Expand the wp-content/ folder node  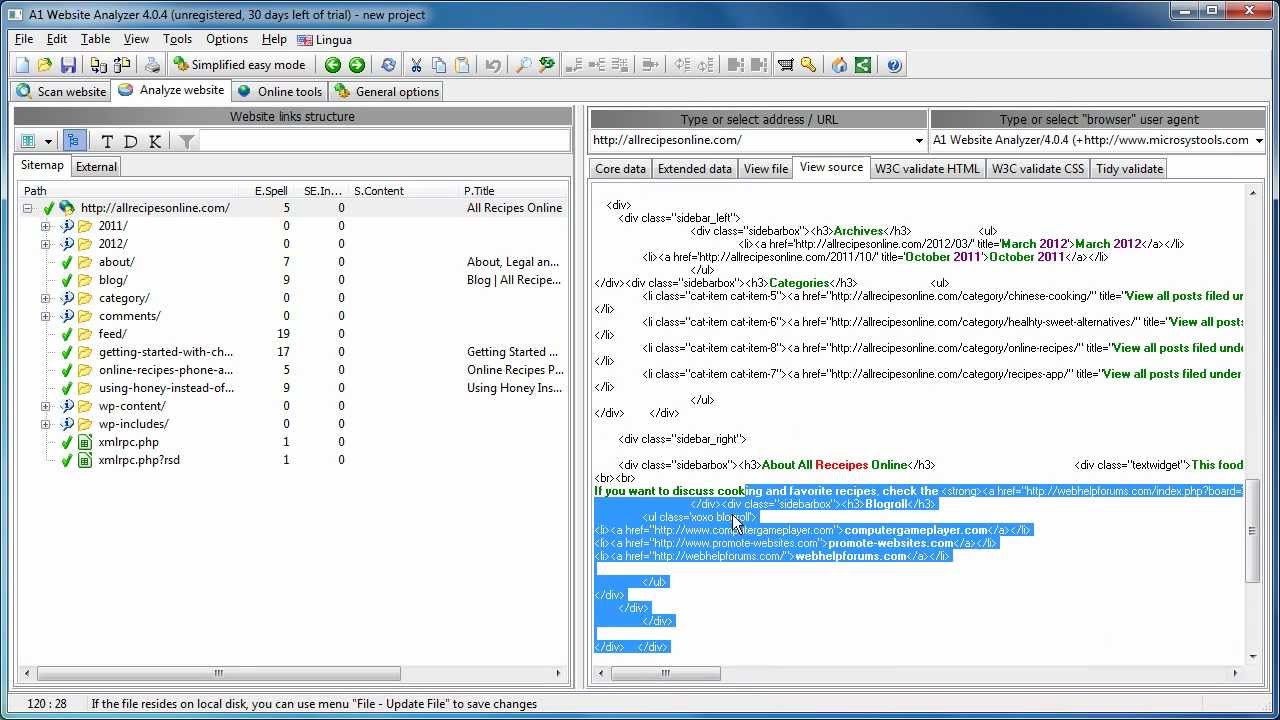coord(45,406)
